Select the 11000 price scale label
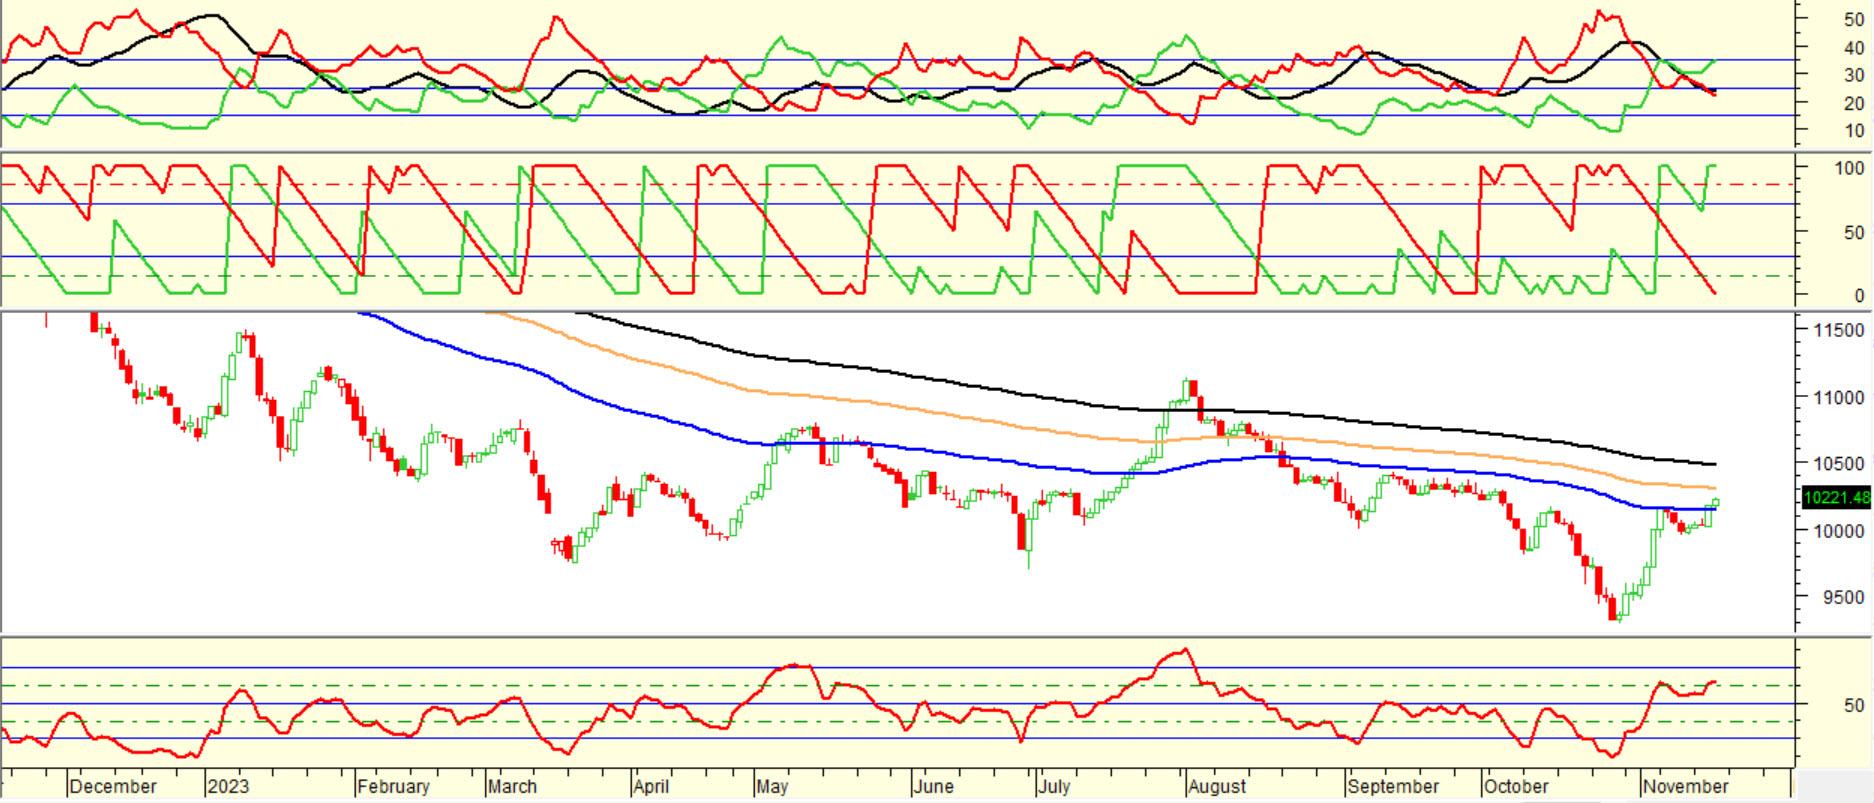Viewport: 1874px width, 803px height. pyautogui.click(x=1839, y=397)
